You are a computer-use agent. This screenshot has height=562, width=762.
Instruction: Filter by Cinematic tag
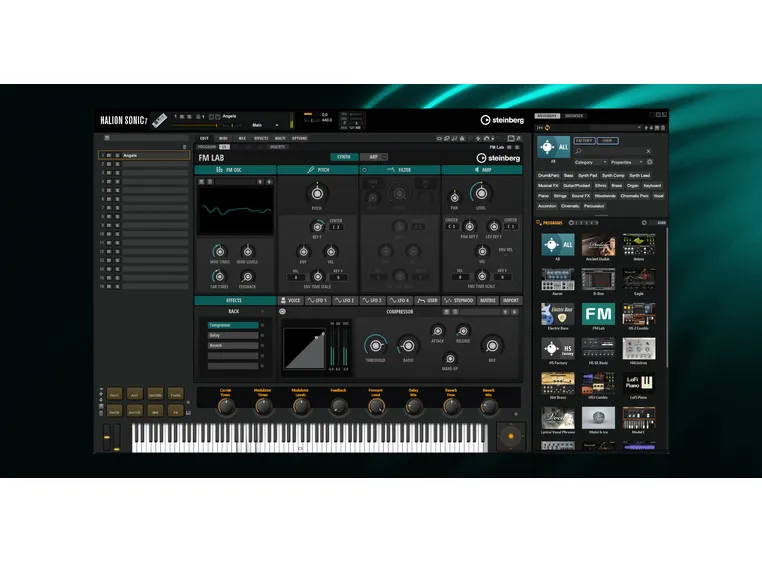pos(570,206)
